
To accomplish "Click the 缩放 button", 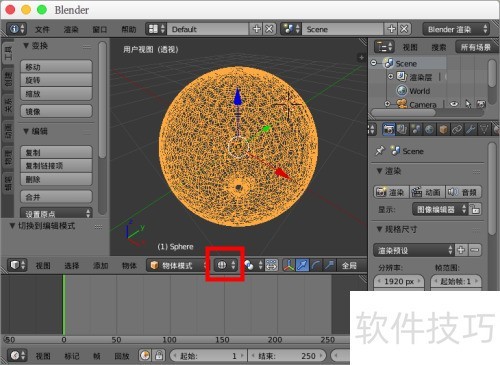I will pos(56,94).
